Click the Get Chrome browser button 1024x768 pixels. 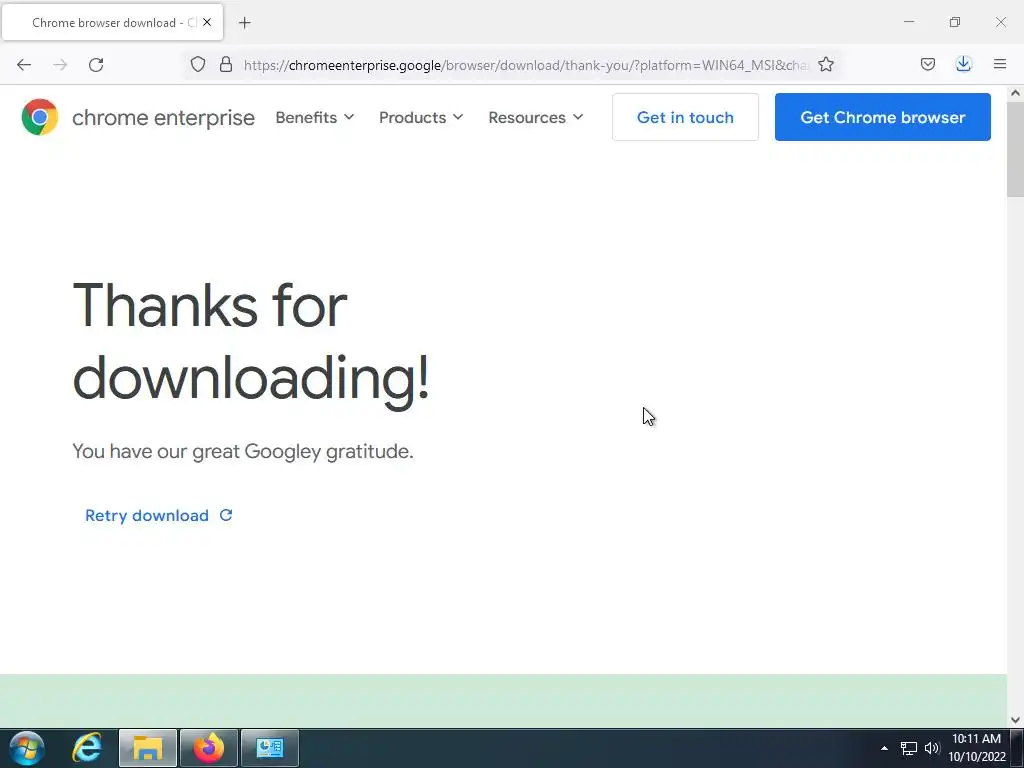882,117
